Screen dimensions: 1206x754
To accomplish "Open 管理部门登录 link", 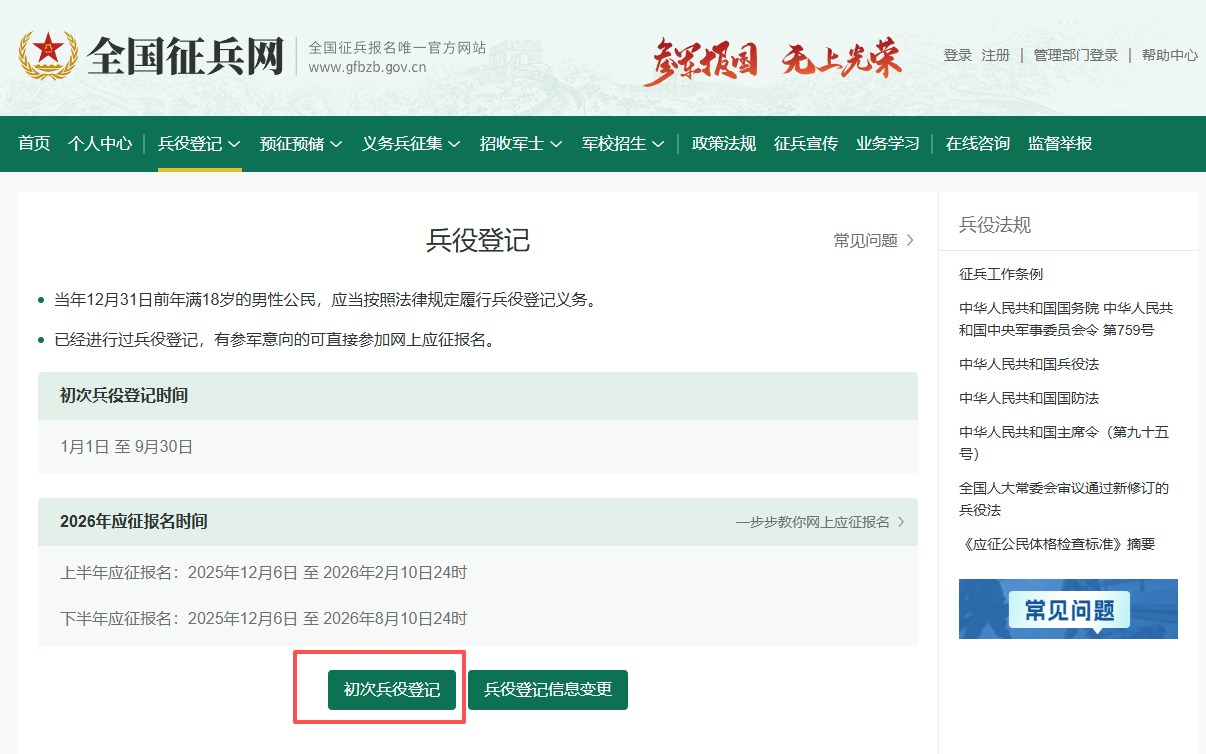I will click(x=1076, y=56).
